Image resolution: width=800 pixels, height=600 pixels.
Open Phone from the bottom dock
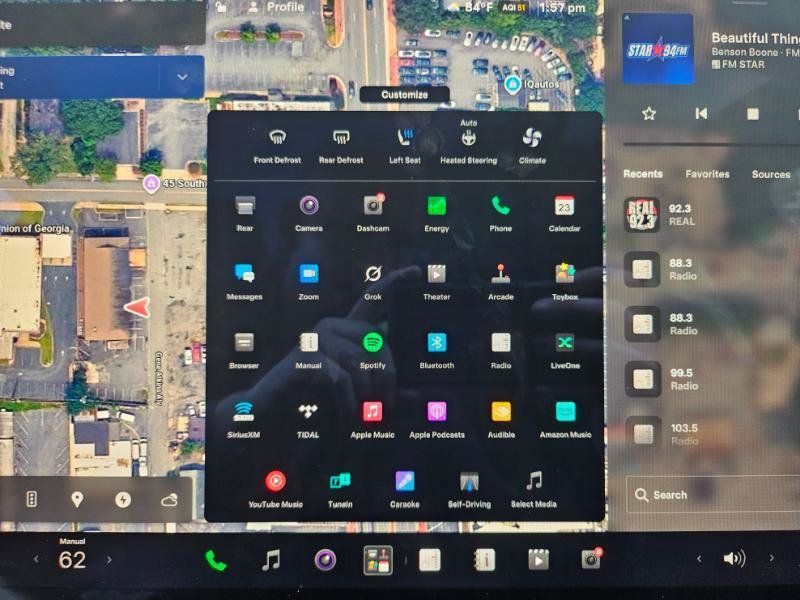216,561
